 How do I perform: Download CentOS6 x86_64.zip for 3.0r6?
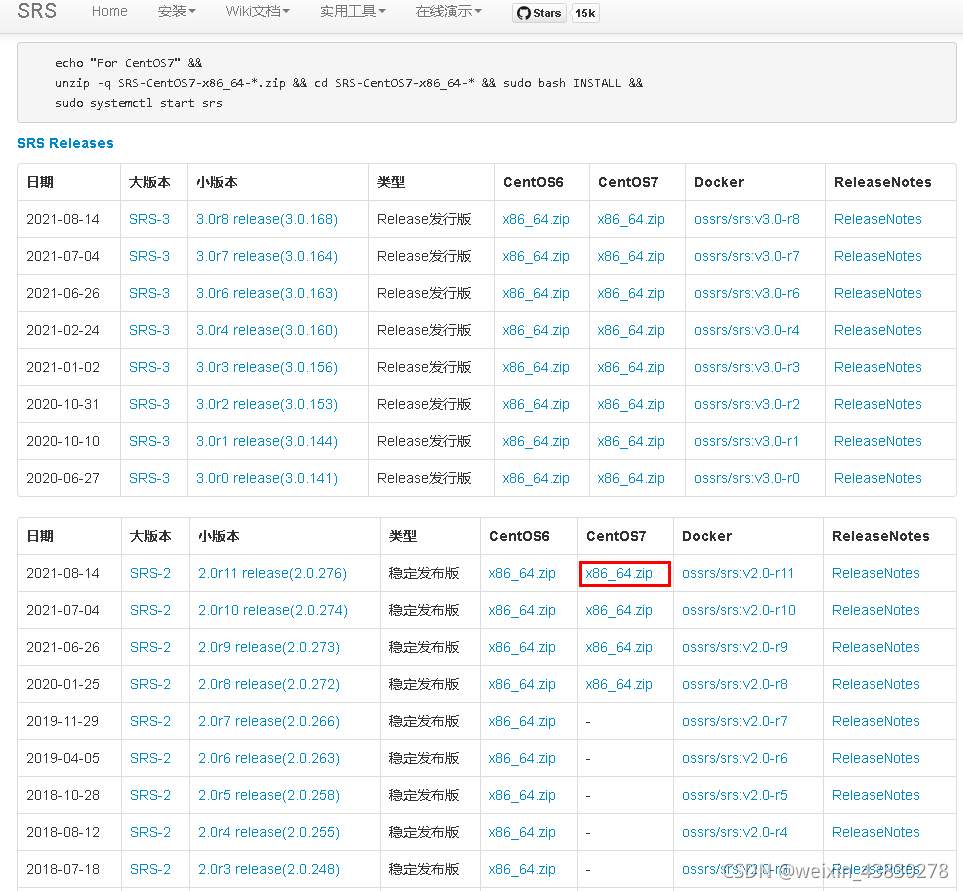536,294
